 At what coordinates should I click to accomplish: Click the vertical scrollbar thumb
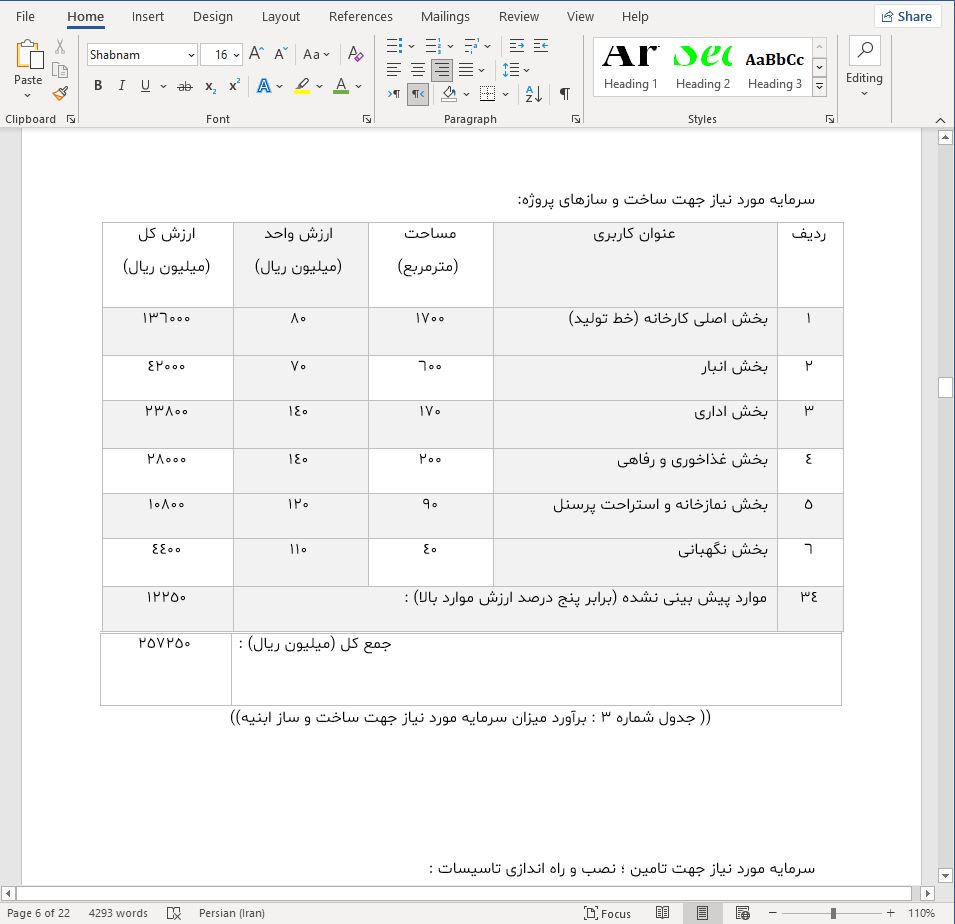pos(945,387)
